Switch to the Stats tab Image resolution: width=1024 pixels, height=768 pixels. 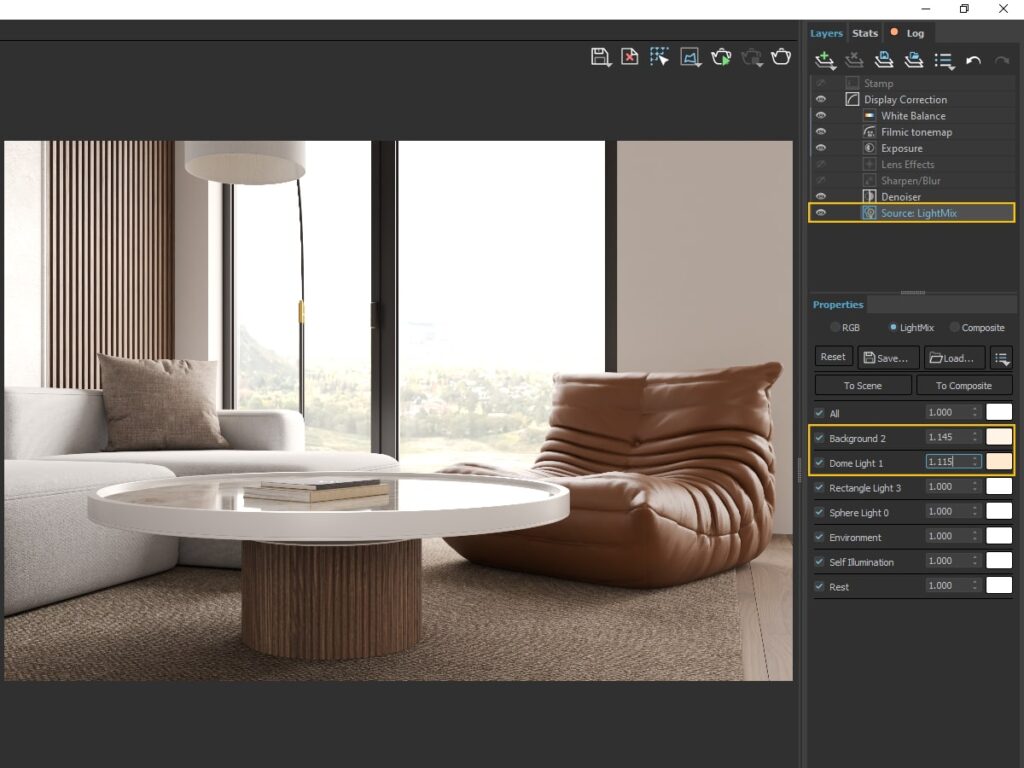(x=865, y=33)
